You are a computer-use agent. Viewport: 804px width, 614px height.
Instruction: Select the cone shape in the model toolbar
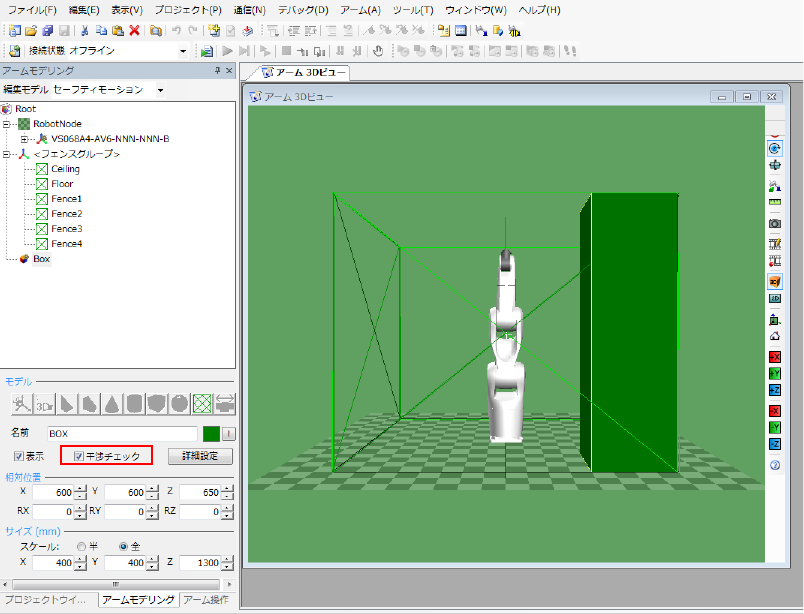112,403
